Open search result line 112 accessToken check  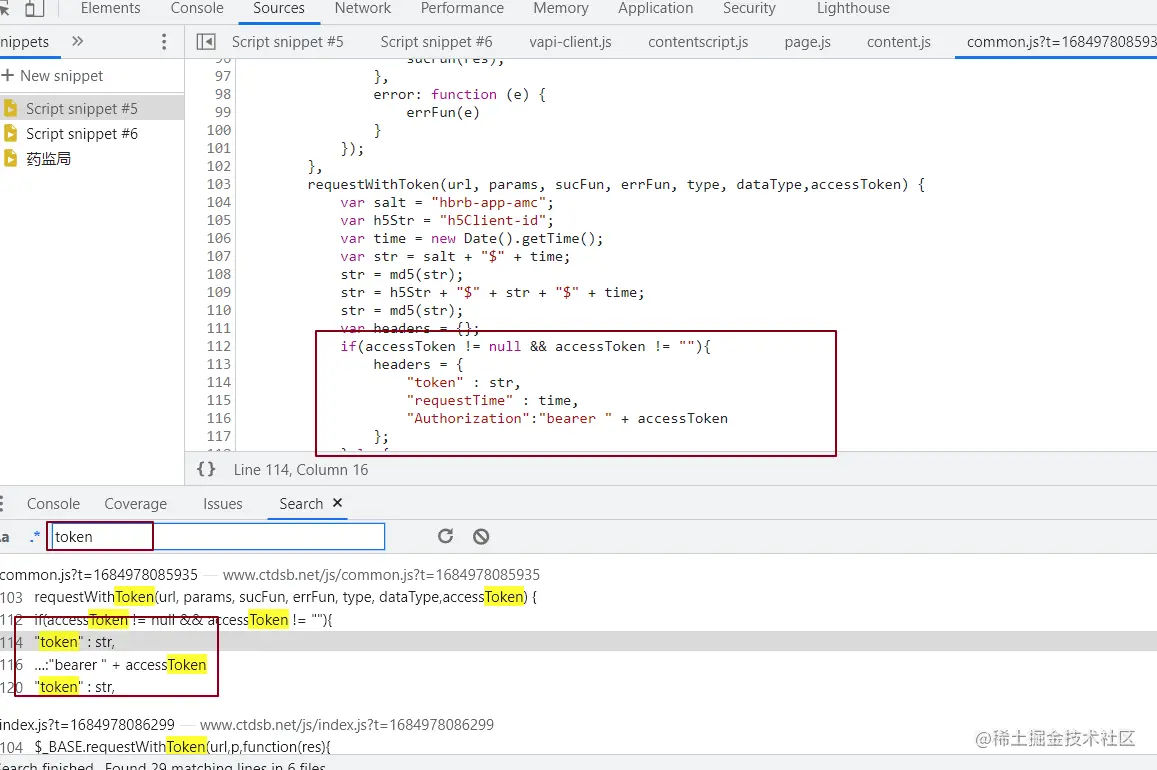183,620
